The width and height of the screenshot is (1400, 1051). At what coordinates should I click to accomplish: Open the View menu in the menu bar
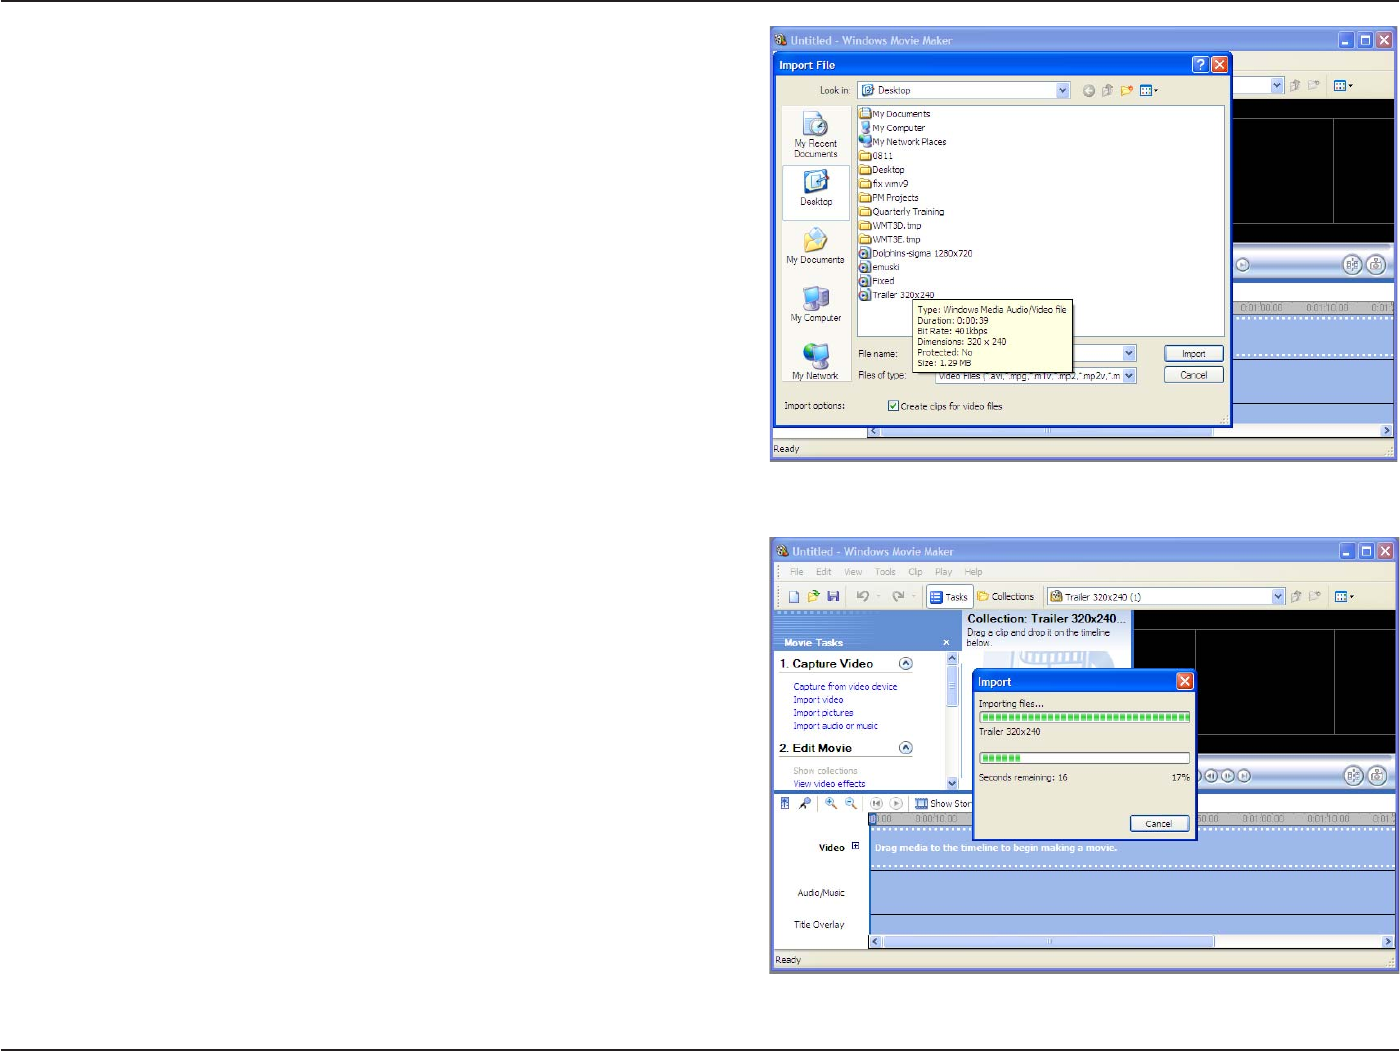point(853,573)
